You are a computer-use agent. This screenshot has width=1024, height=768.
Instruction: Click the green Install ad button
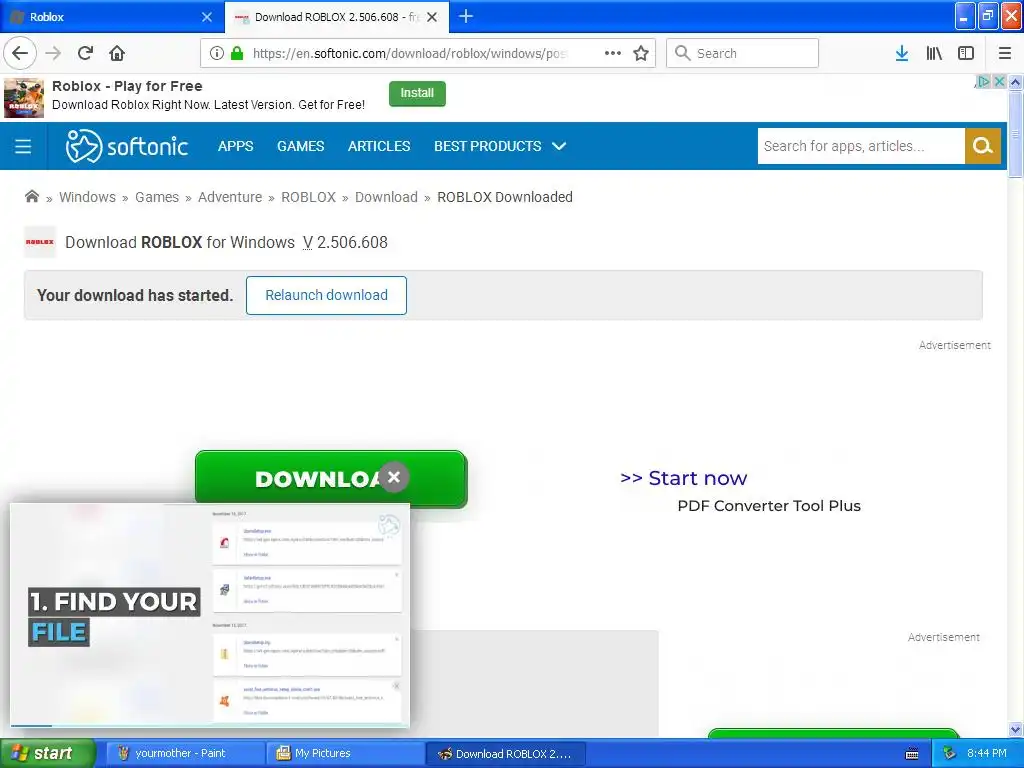click(x=417, y=93)
